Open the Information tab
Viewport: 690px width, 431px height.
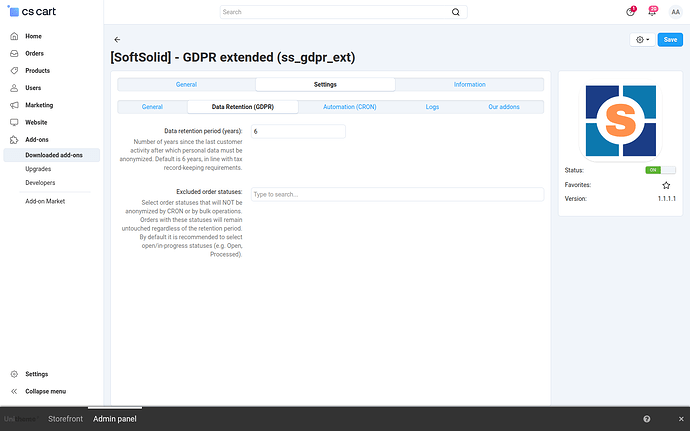[470, 85]
